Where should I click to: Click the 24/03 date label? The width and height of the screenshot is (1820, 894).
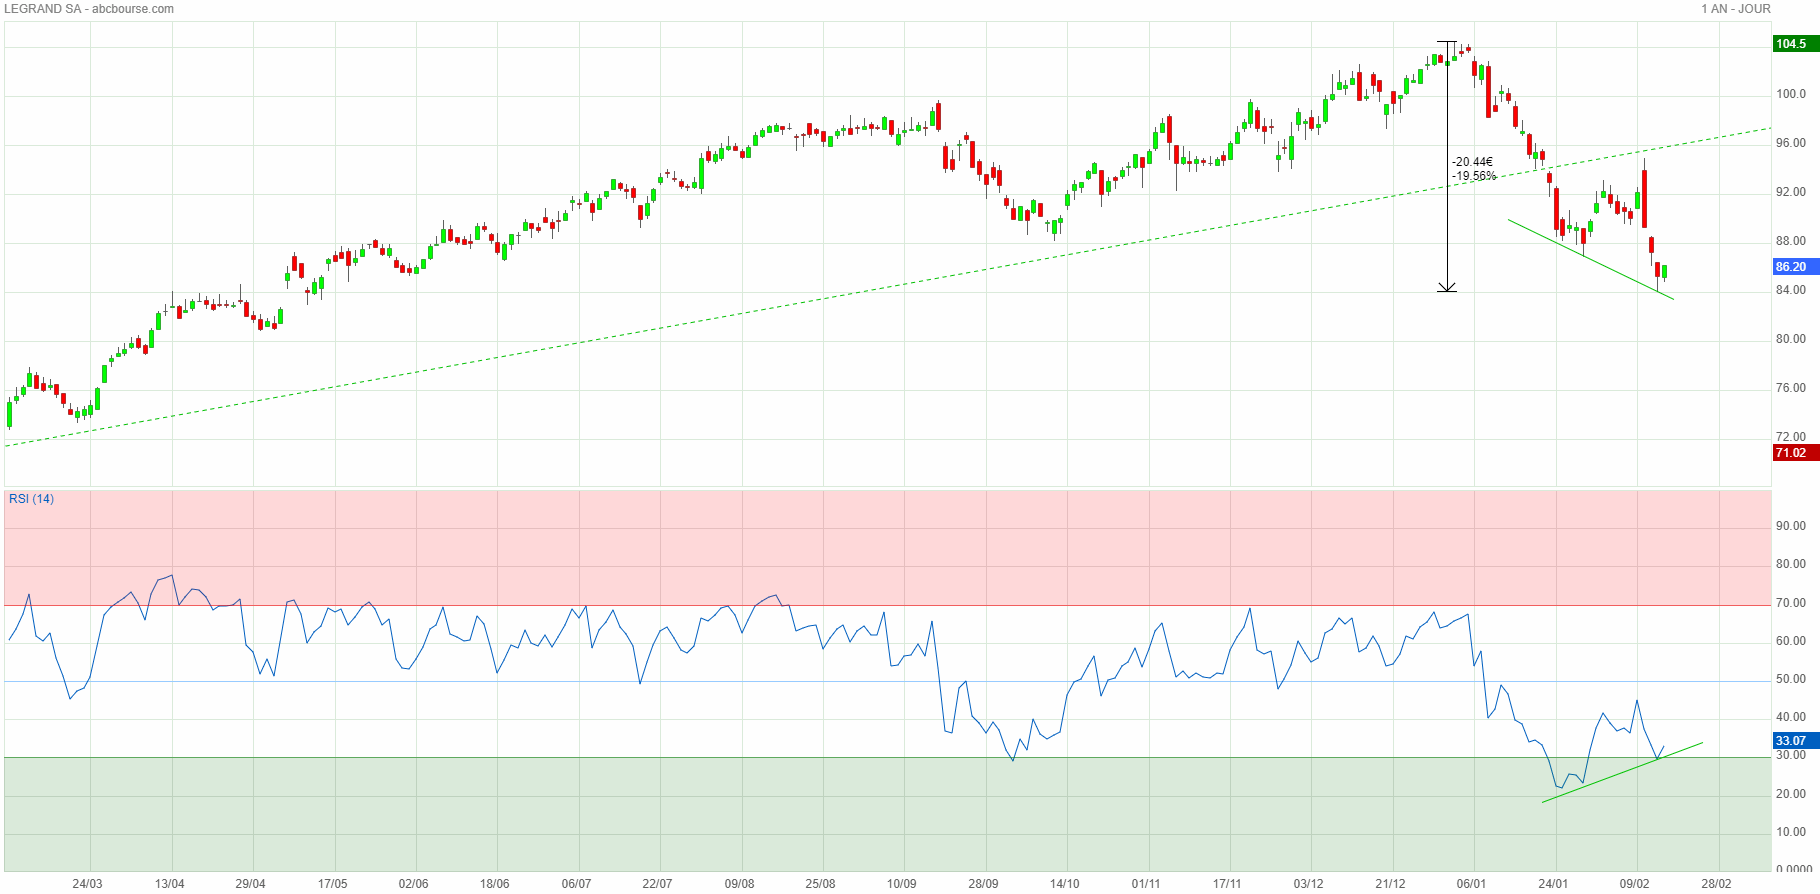[88, 884]
